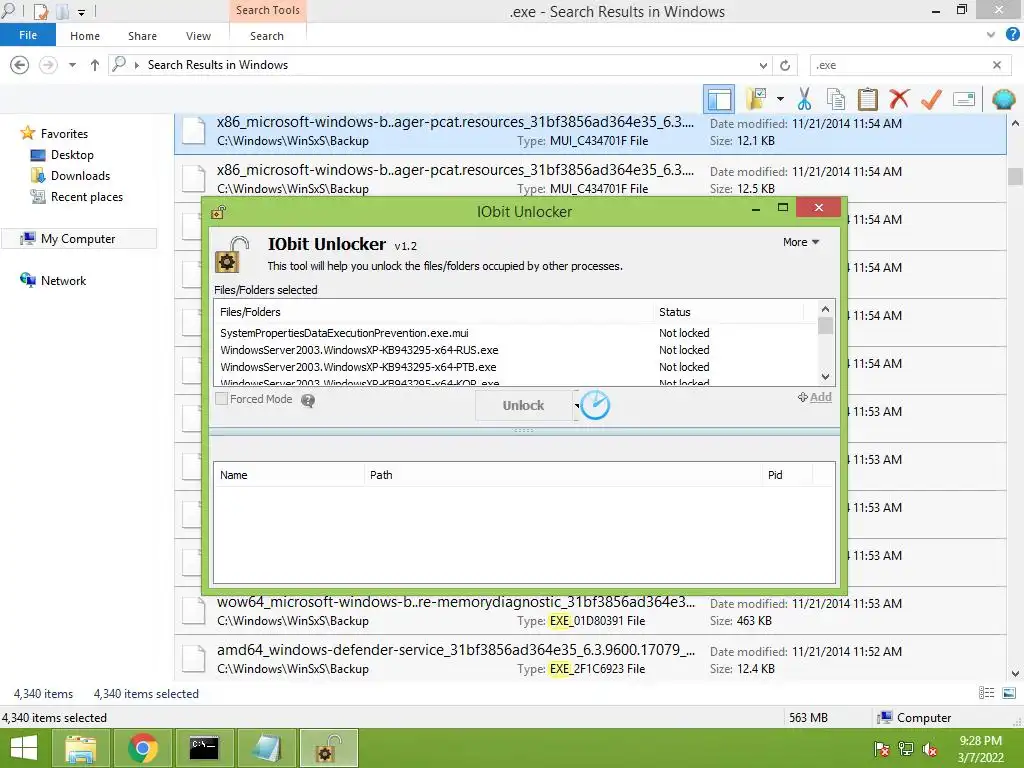Click the Path column header in process list
The height and width of the screenshot is (768, 1024).
(x=563, y=475)
